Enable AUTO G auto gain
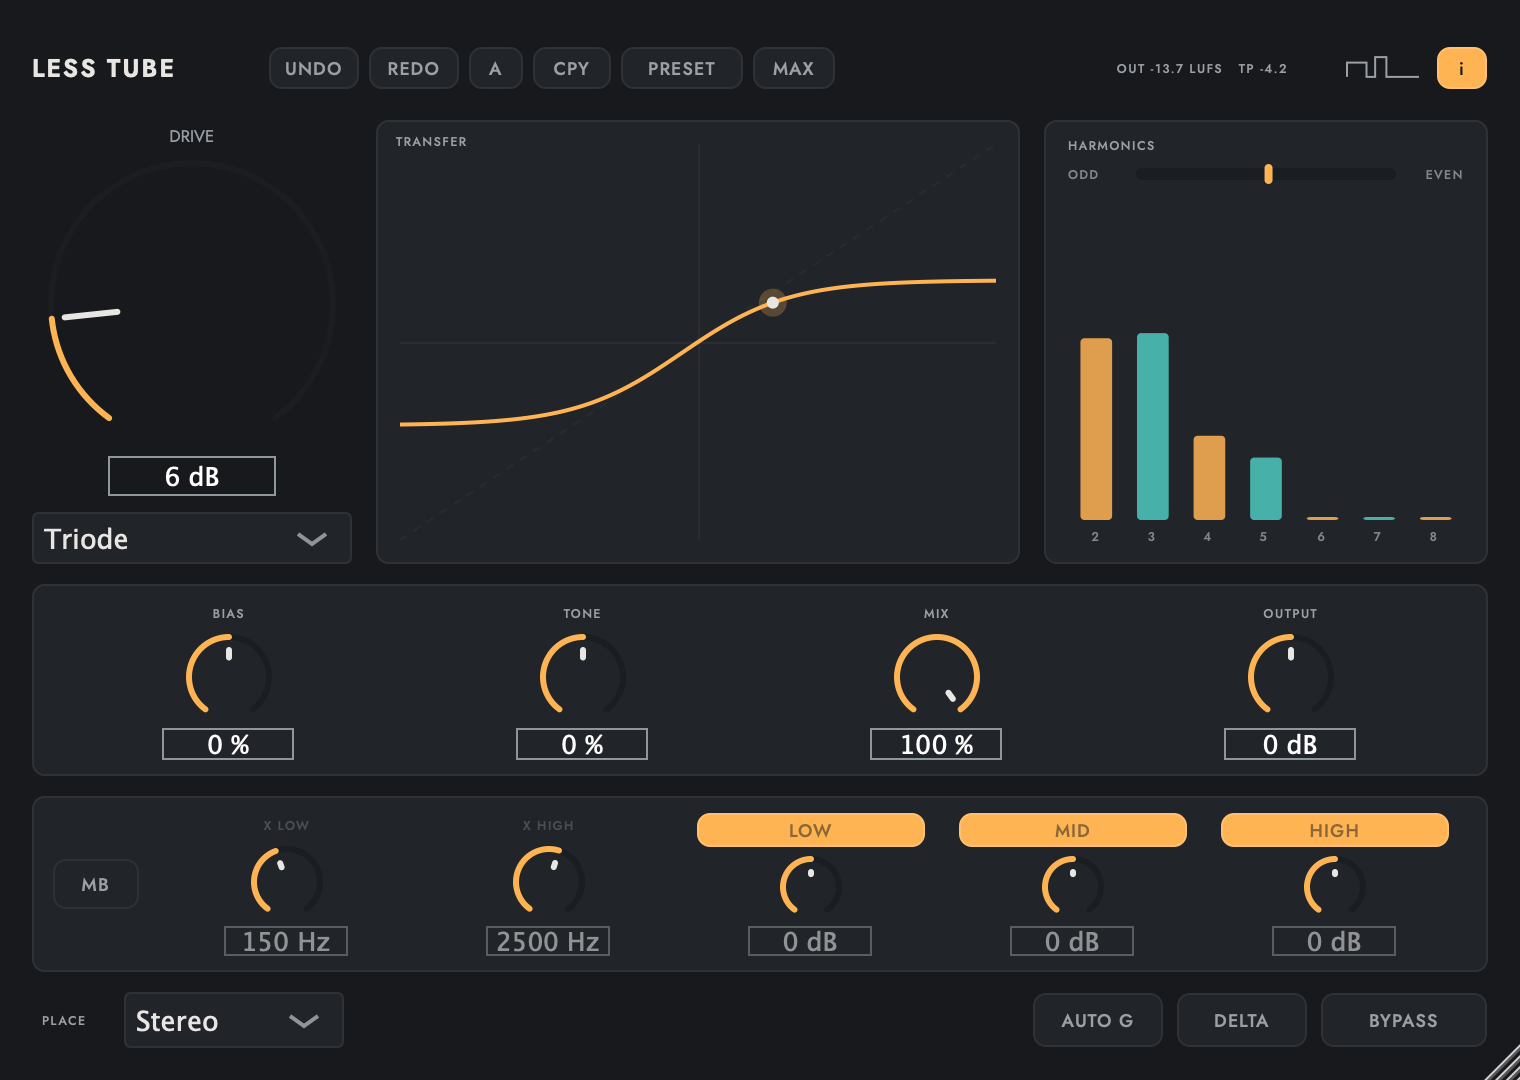The height and width of the screenshot is (1080, 1520). [x=1097, y=1020]
